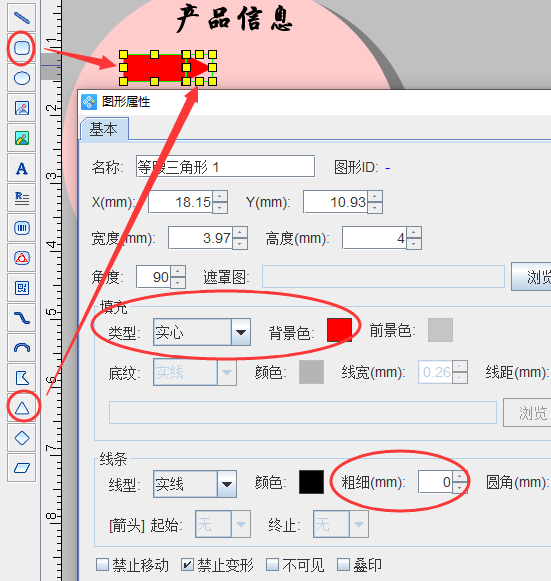Select the isosceles triangle tool
Image resolution: width=551 pixels, height=581 pixels.
[21, 408]
